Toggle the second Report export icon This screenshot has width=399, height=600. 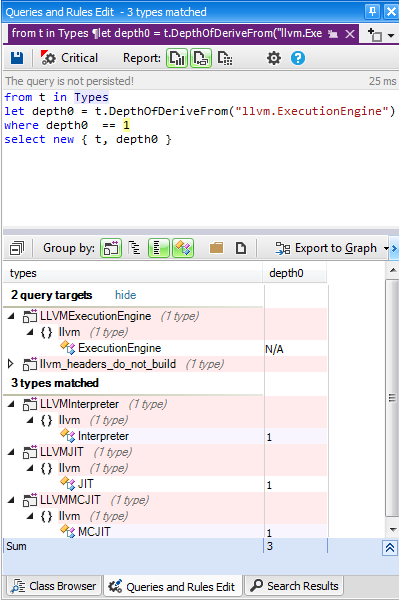(x=201, y=58)
